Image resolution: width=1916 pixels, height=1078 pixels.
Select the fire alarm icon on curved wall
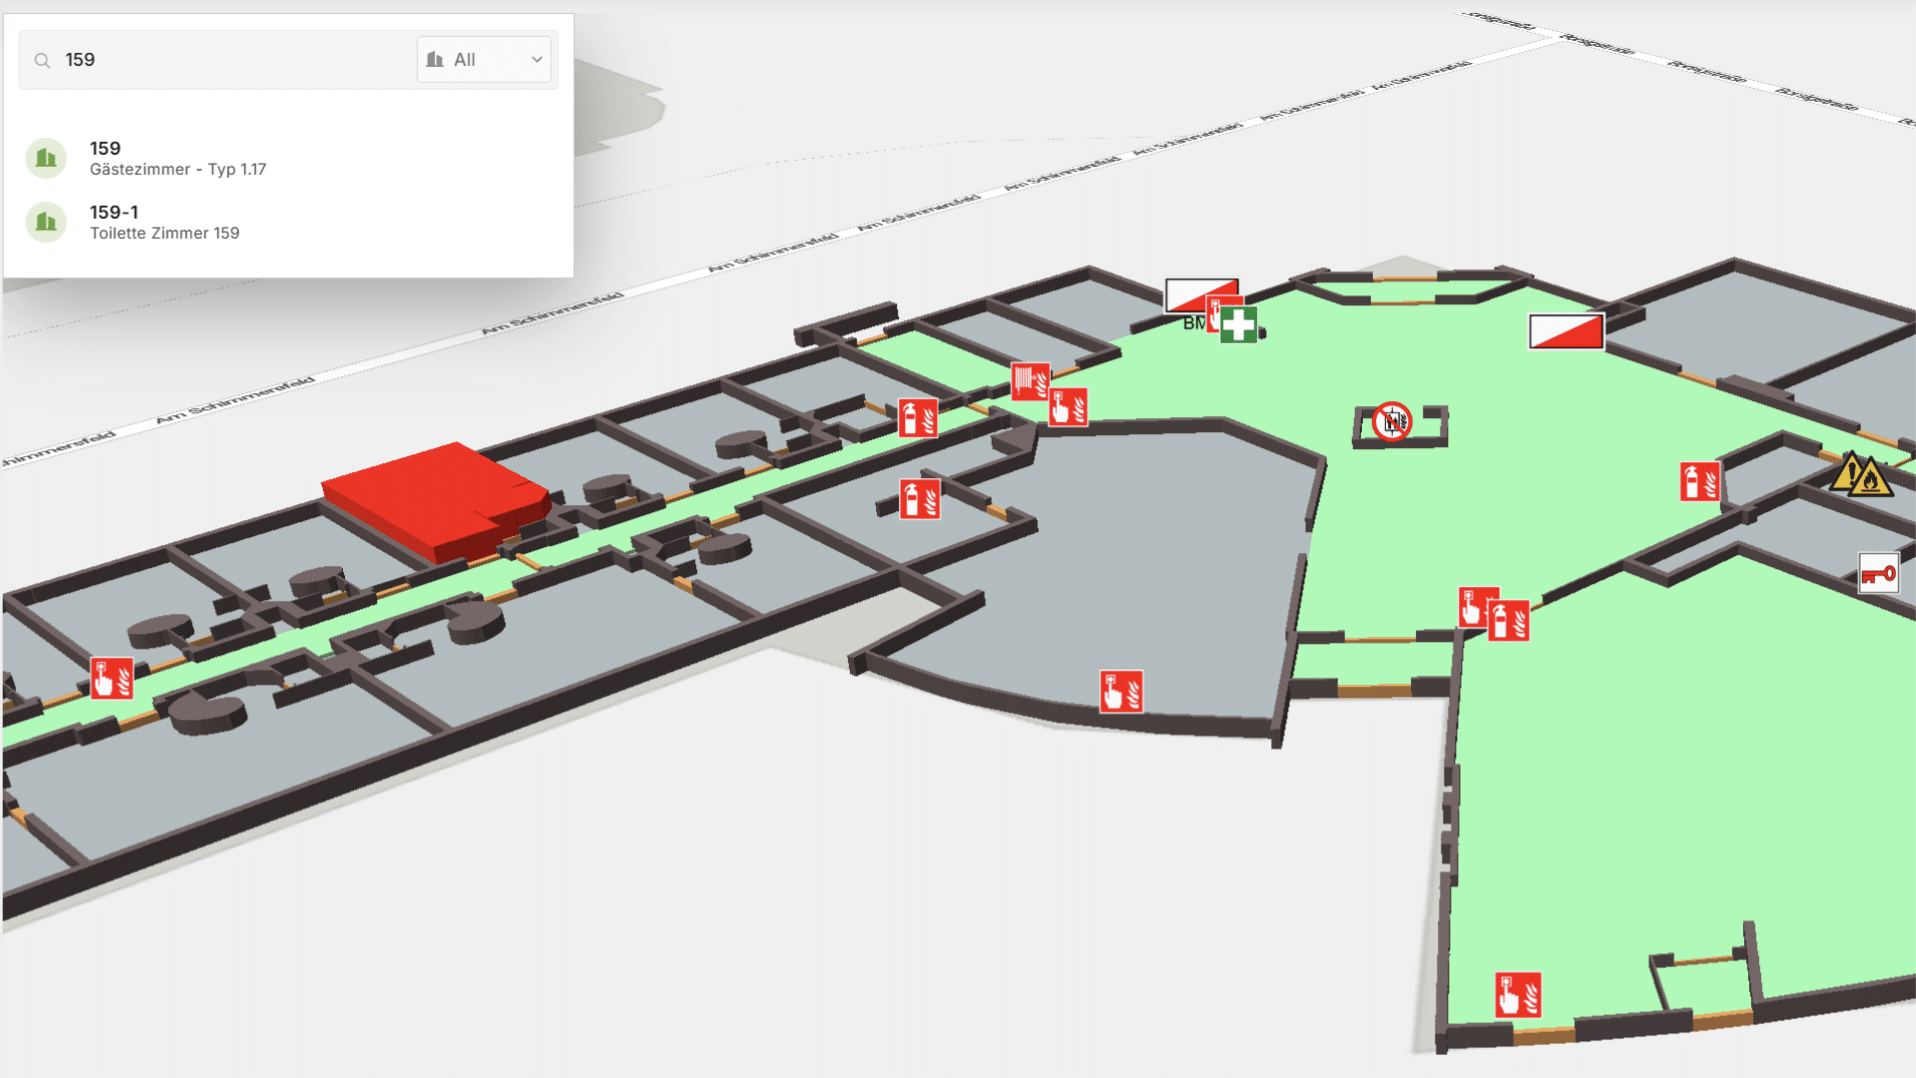pos(1120,691)
